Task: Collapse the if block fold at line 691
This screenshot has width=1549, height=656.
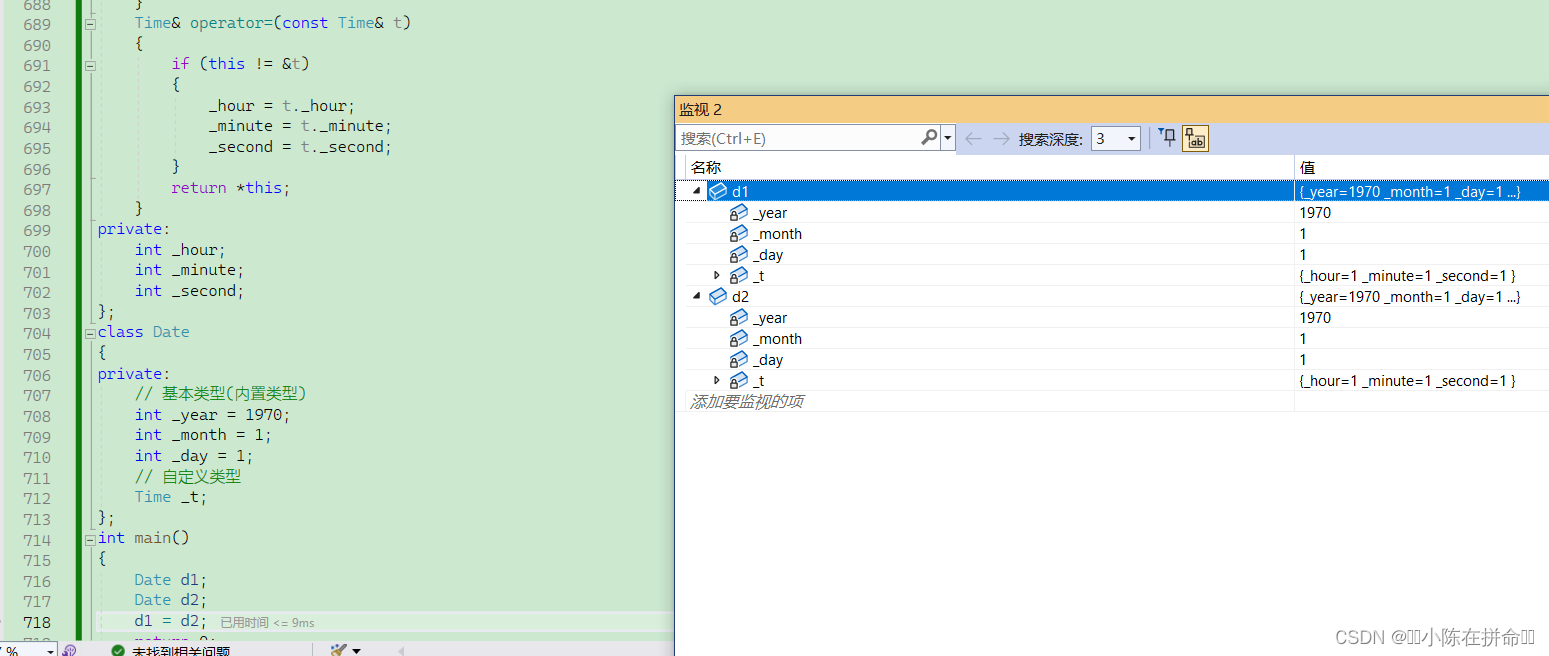Action: 90,64
